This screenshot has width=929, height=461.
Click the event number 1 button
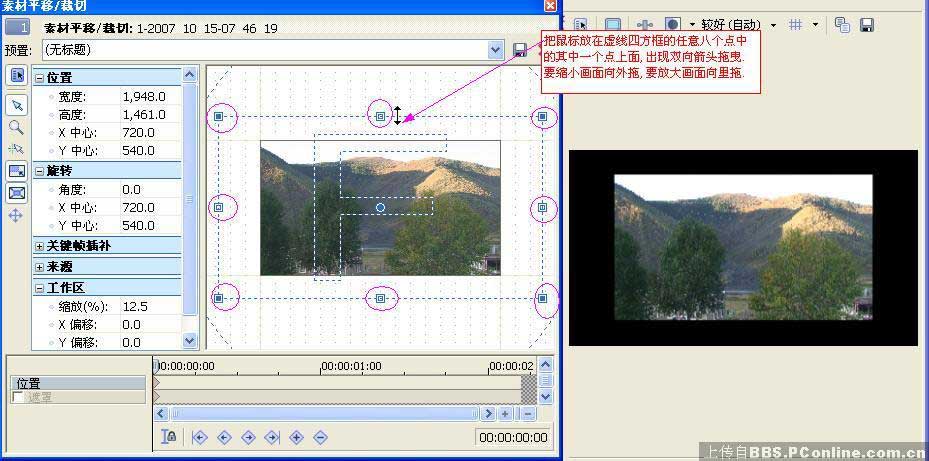17,27
